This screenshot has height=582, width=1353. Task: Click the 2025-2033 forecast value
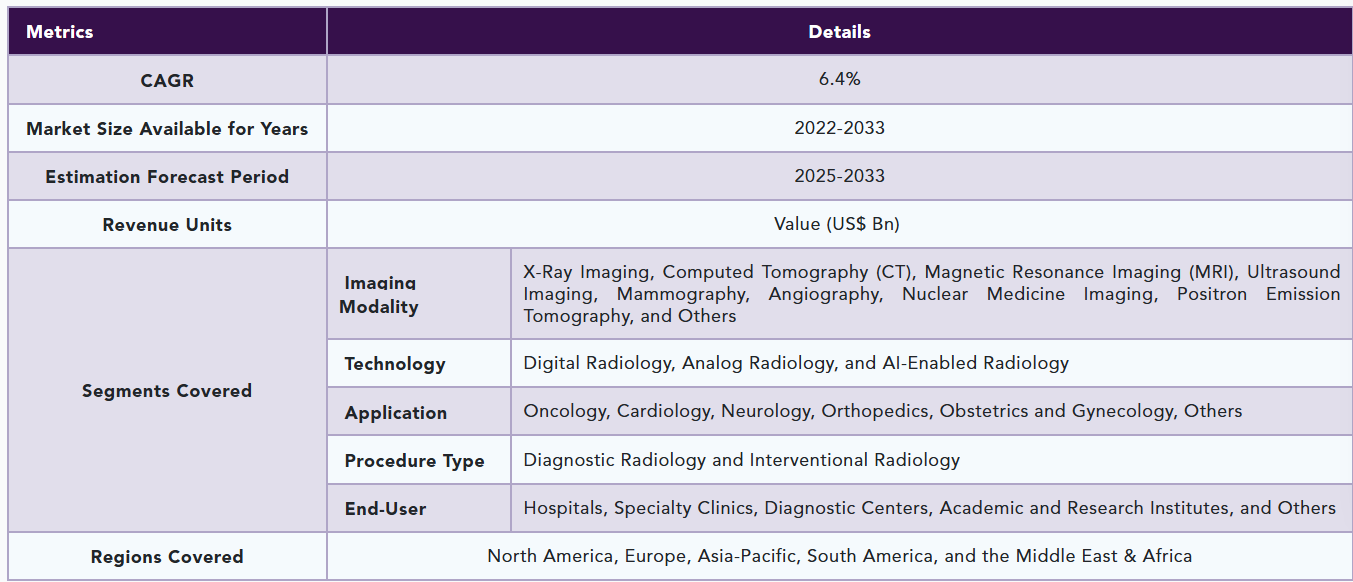pos(839,176)
